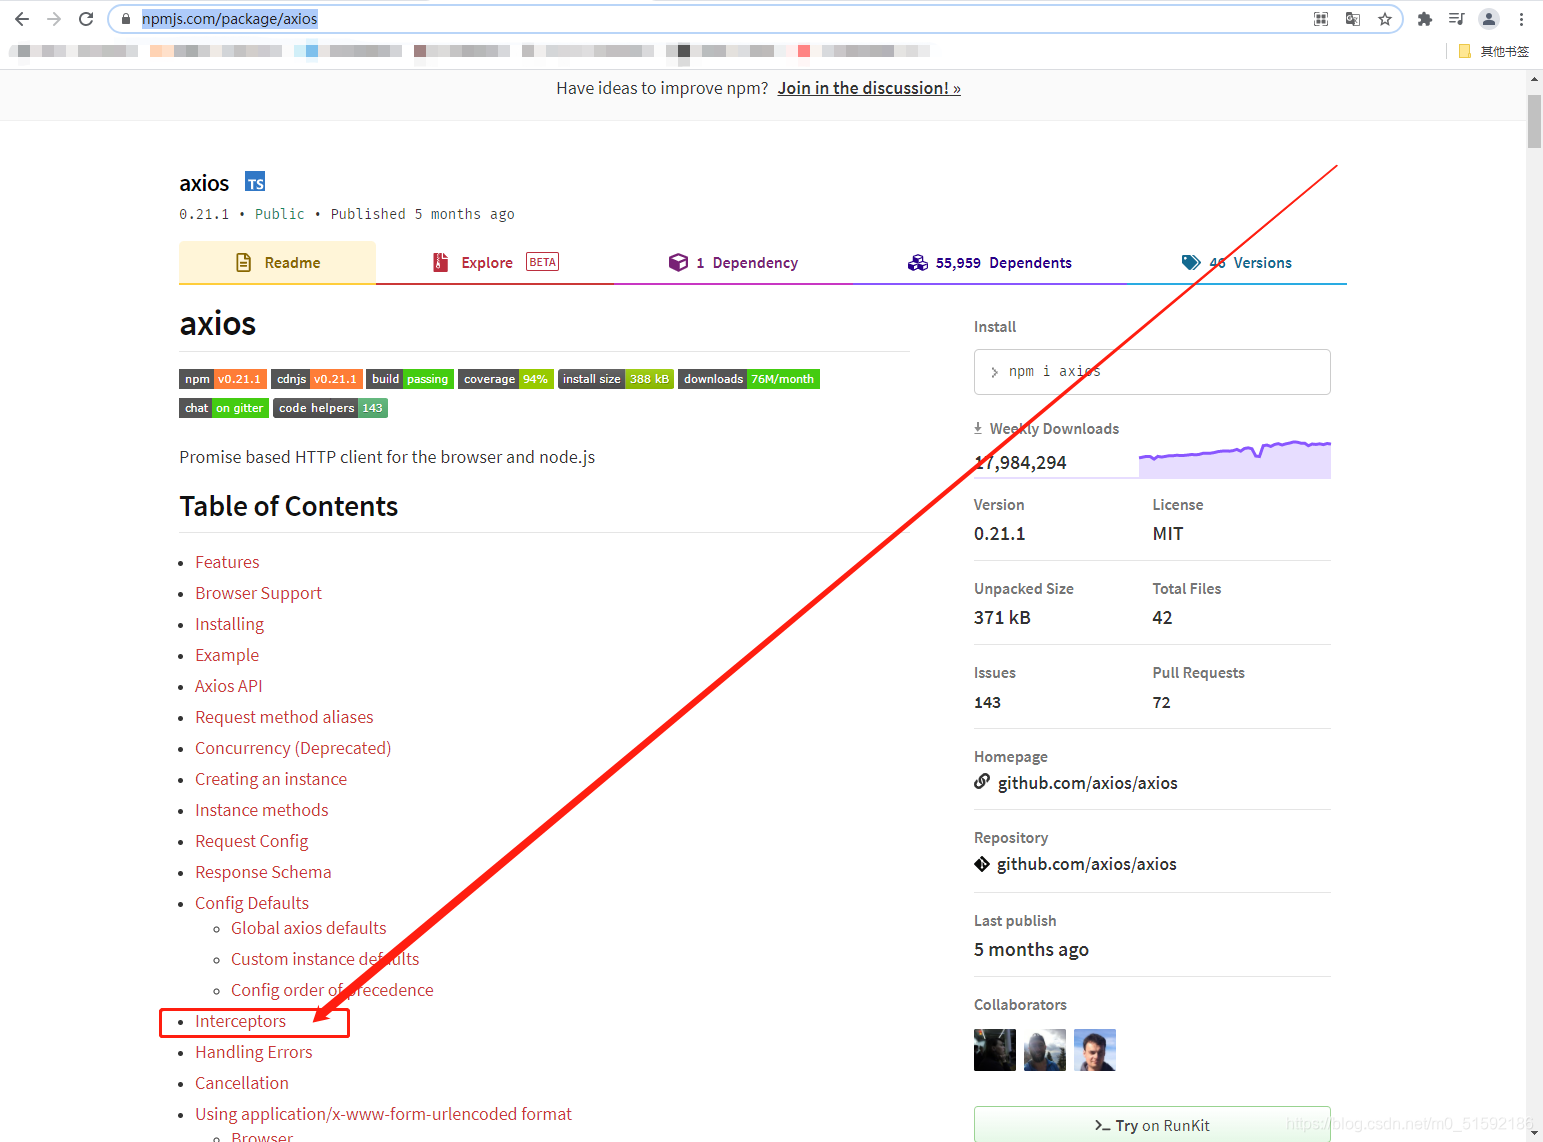Click the weekly downloads sparkline chart
Viewport: 1543px width, 1142px height.
(1235, 459)
